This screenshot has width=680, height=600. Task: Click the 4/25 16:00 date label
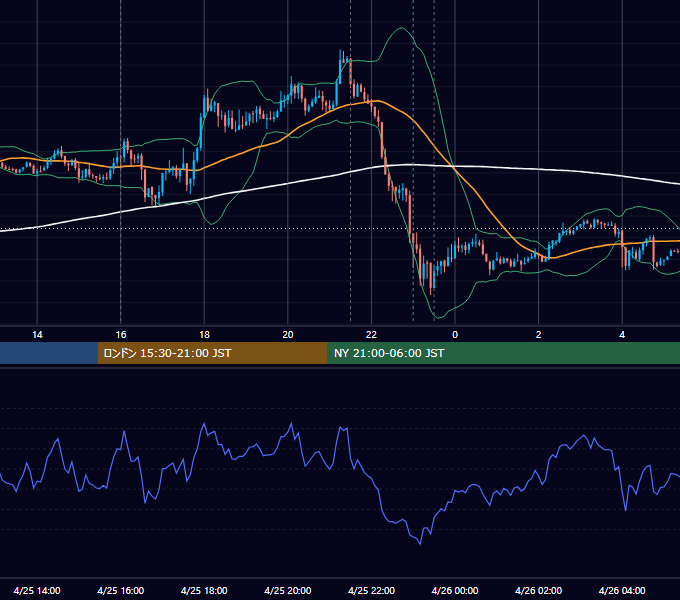[121, 590]
